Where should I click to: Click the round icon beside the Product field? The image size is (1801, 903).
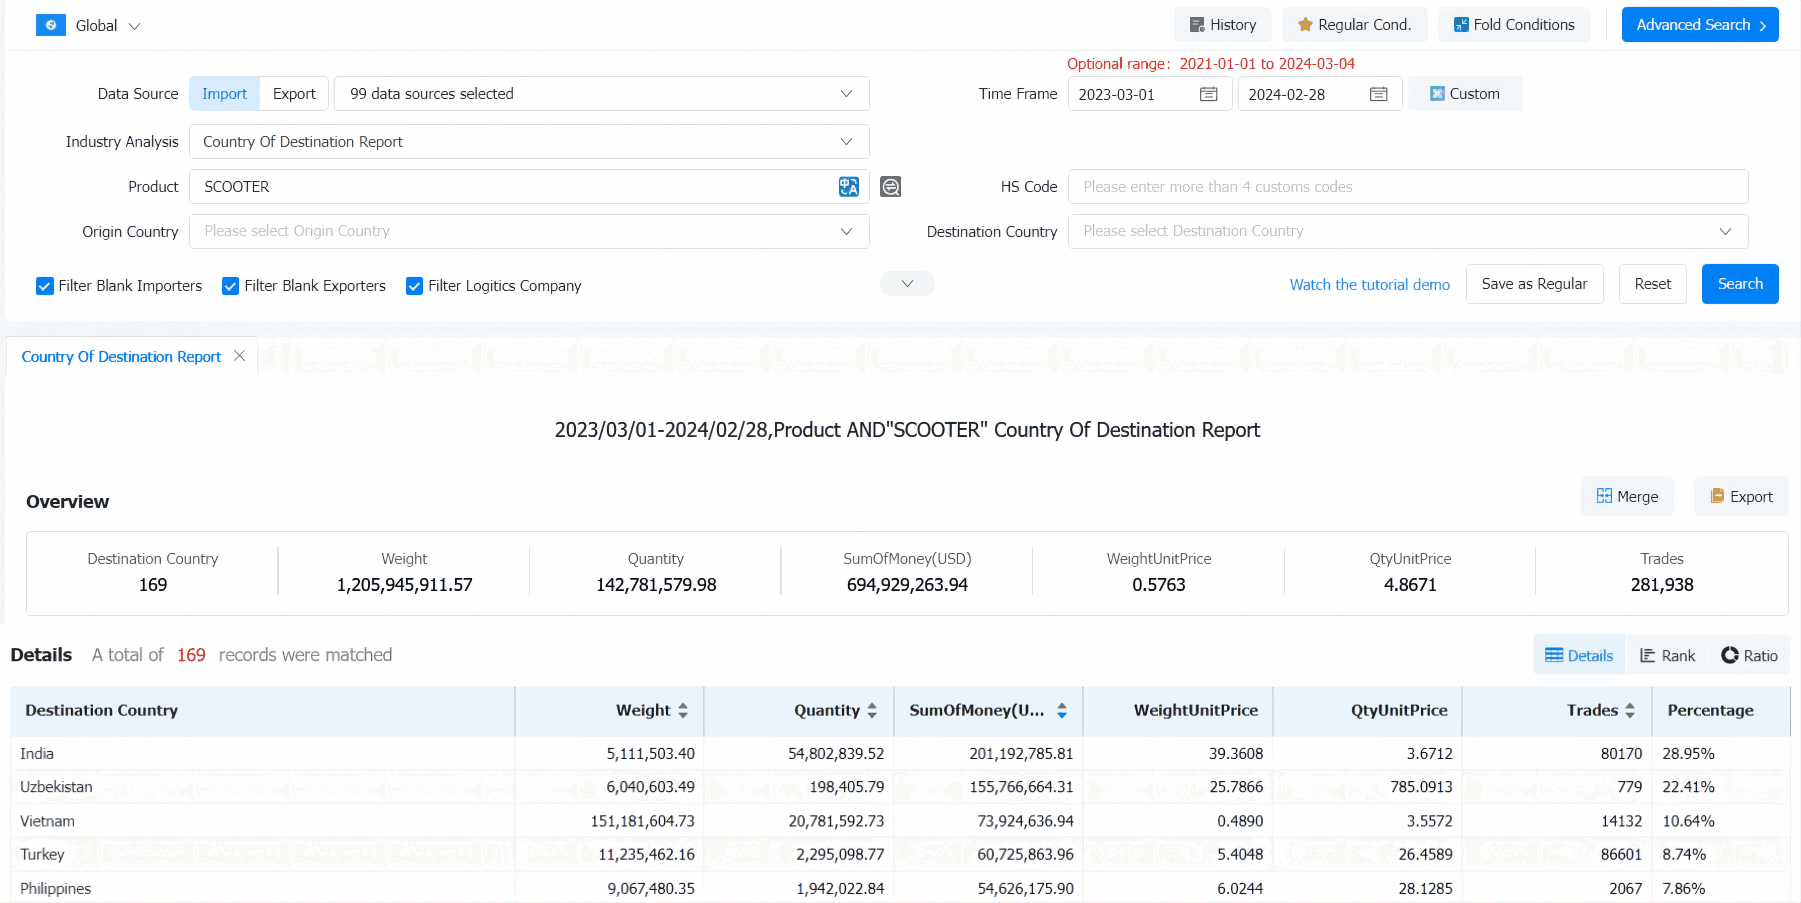click(x=890, y=187)
